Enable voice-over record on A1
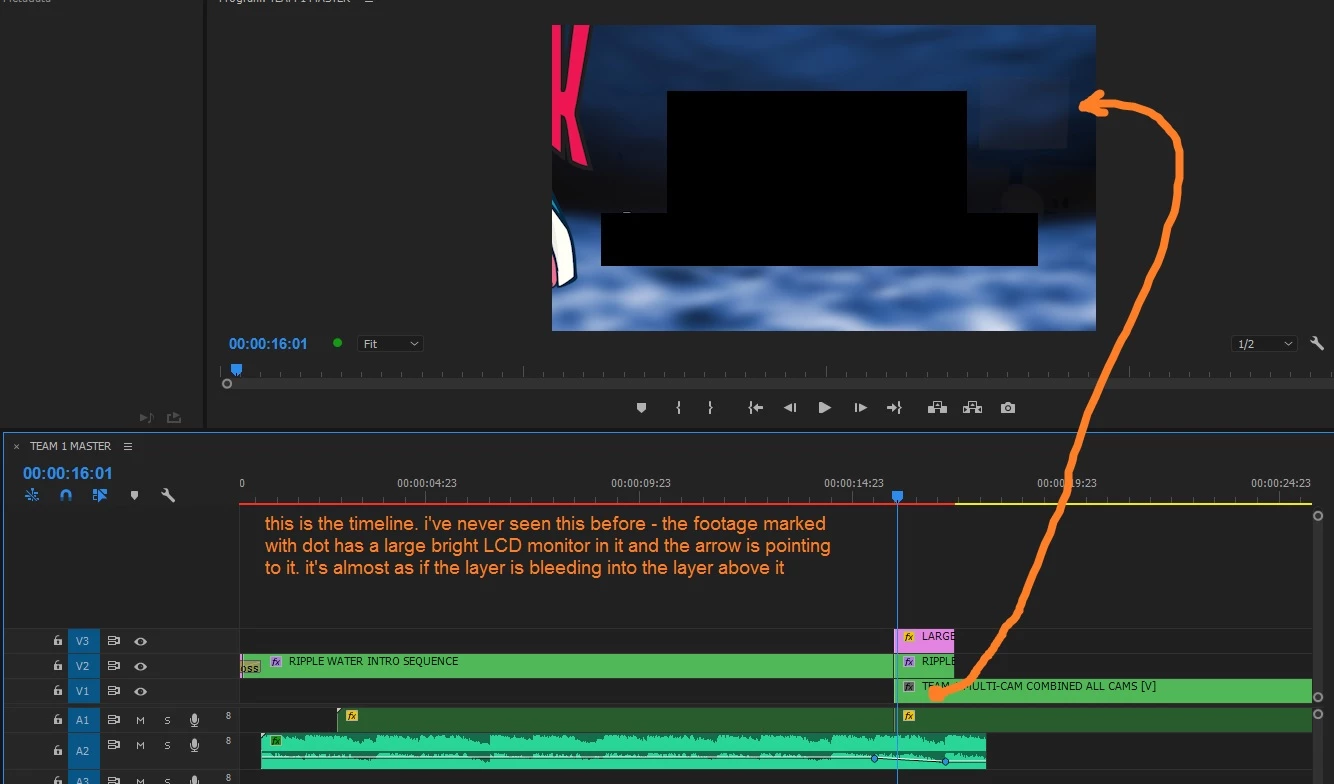The image size is (1334, 784). [194, 720]
